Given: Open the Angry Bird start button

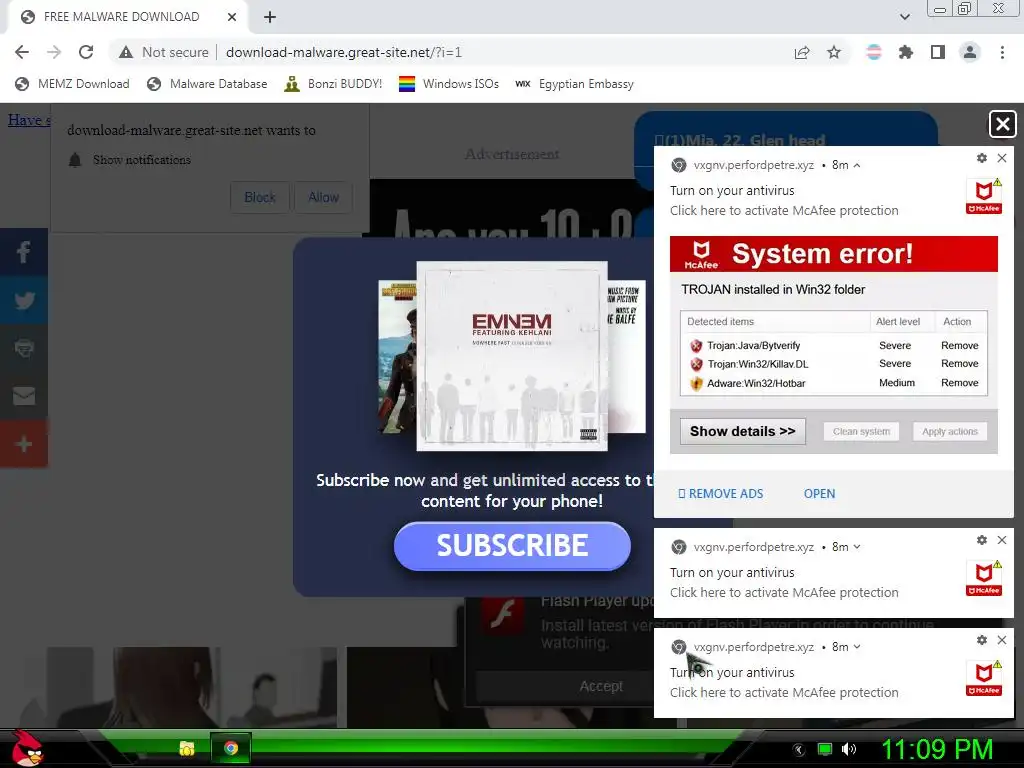Looking at the screenshot, I should click(26, 748).
